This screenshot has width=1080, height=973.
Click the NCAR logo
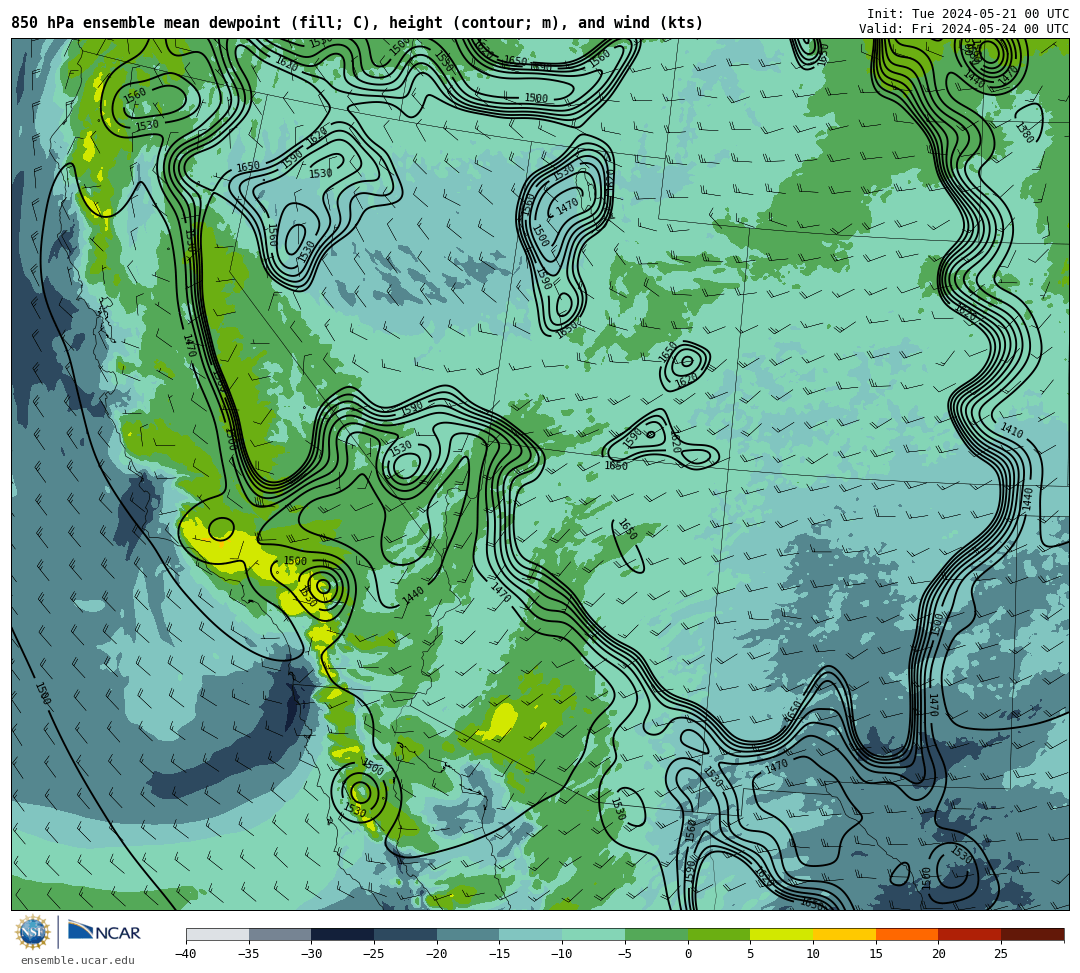(x=105, y=932)
